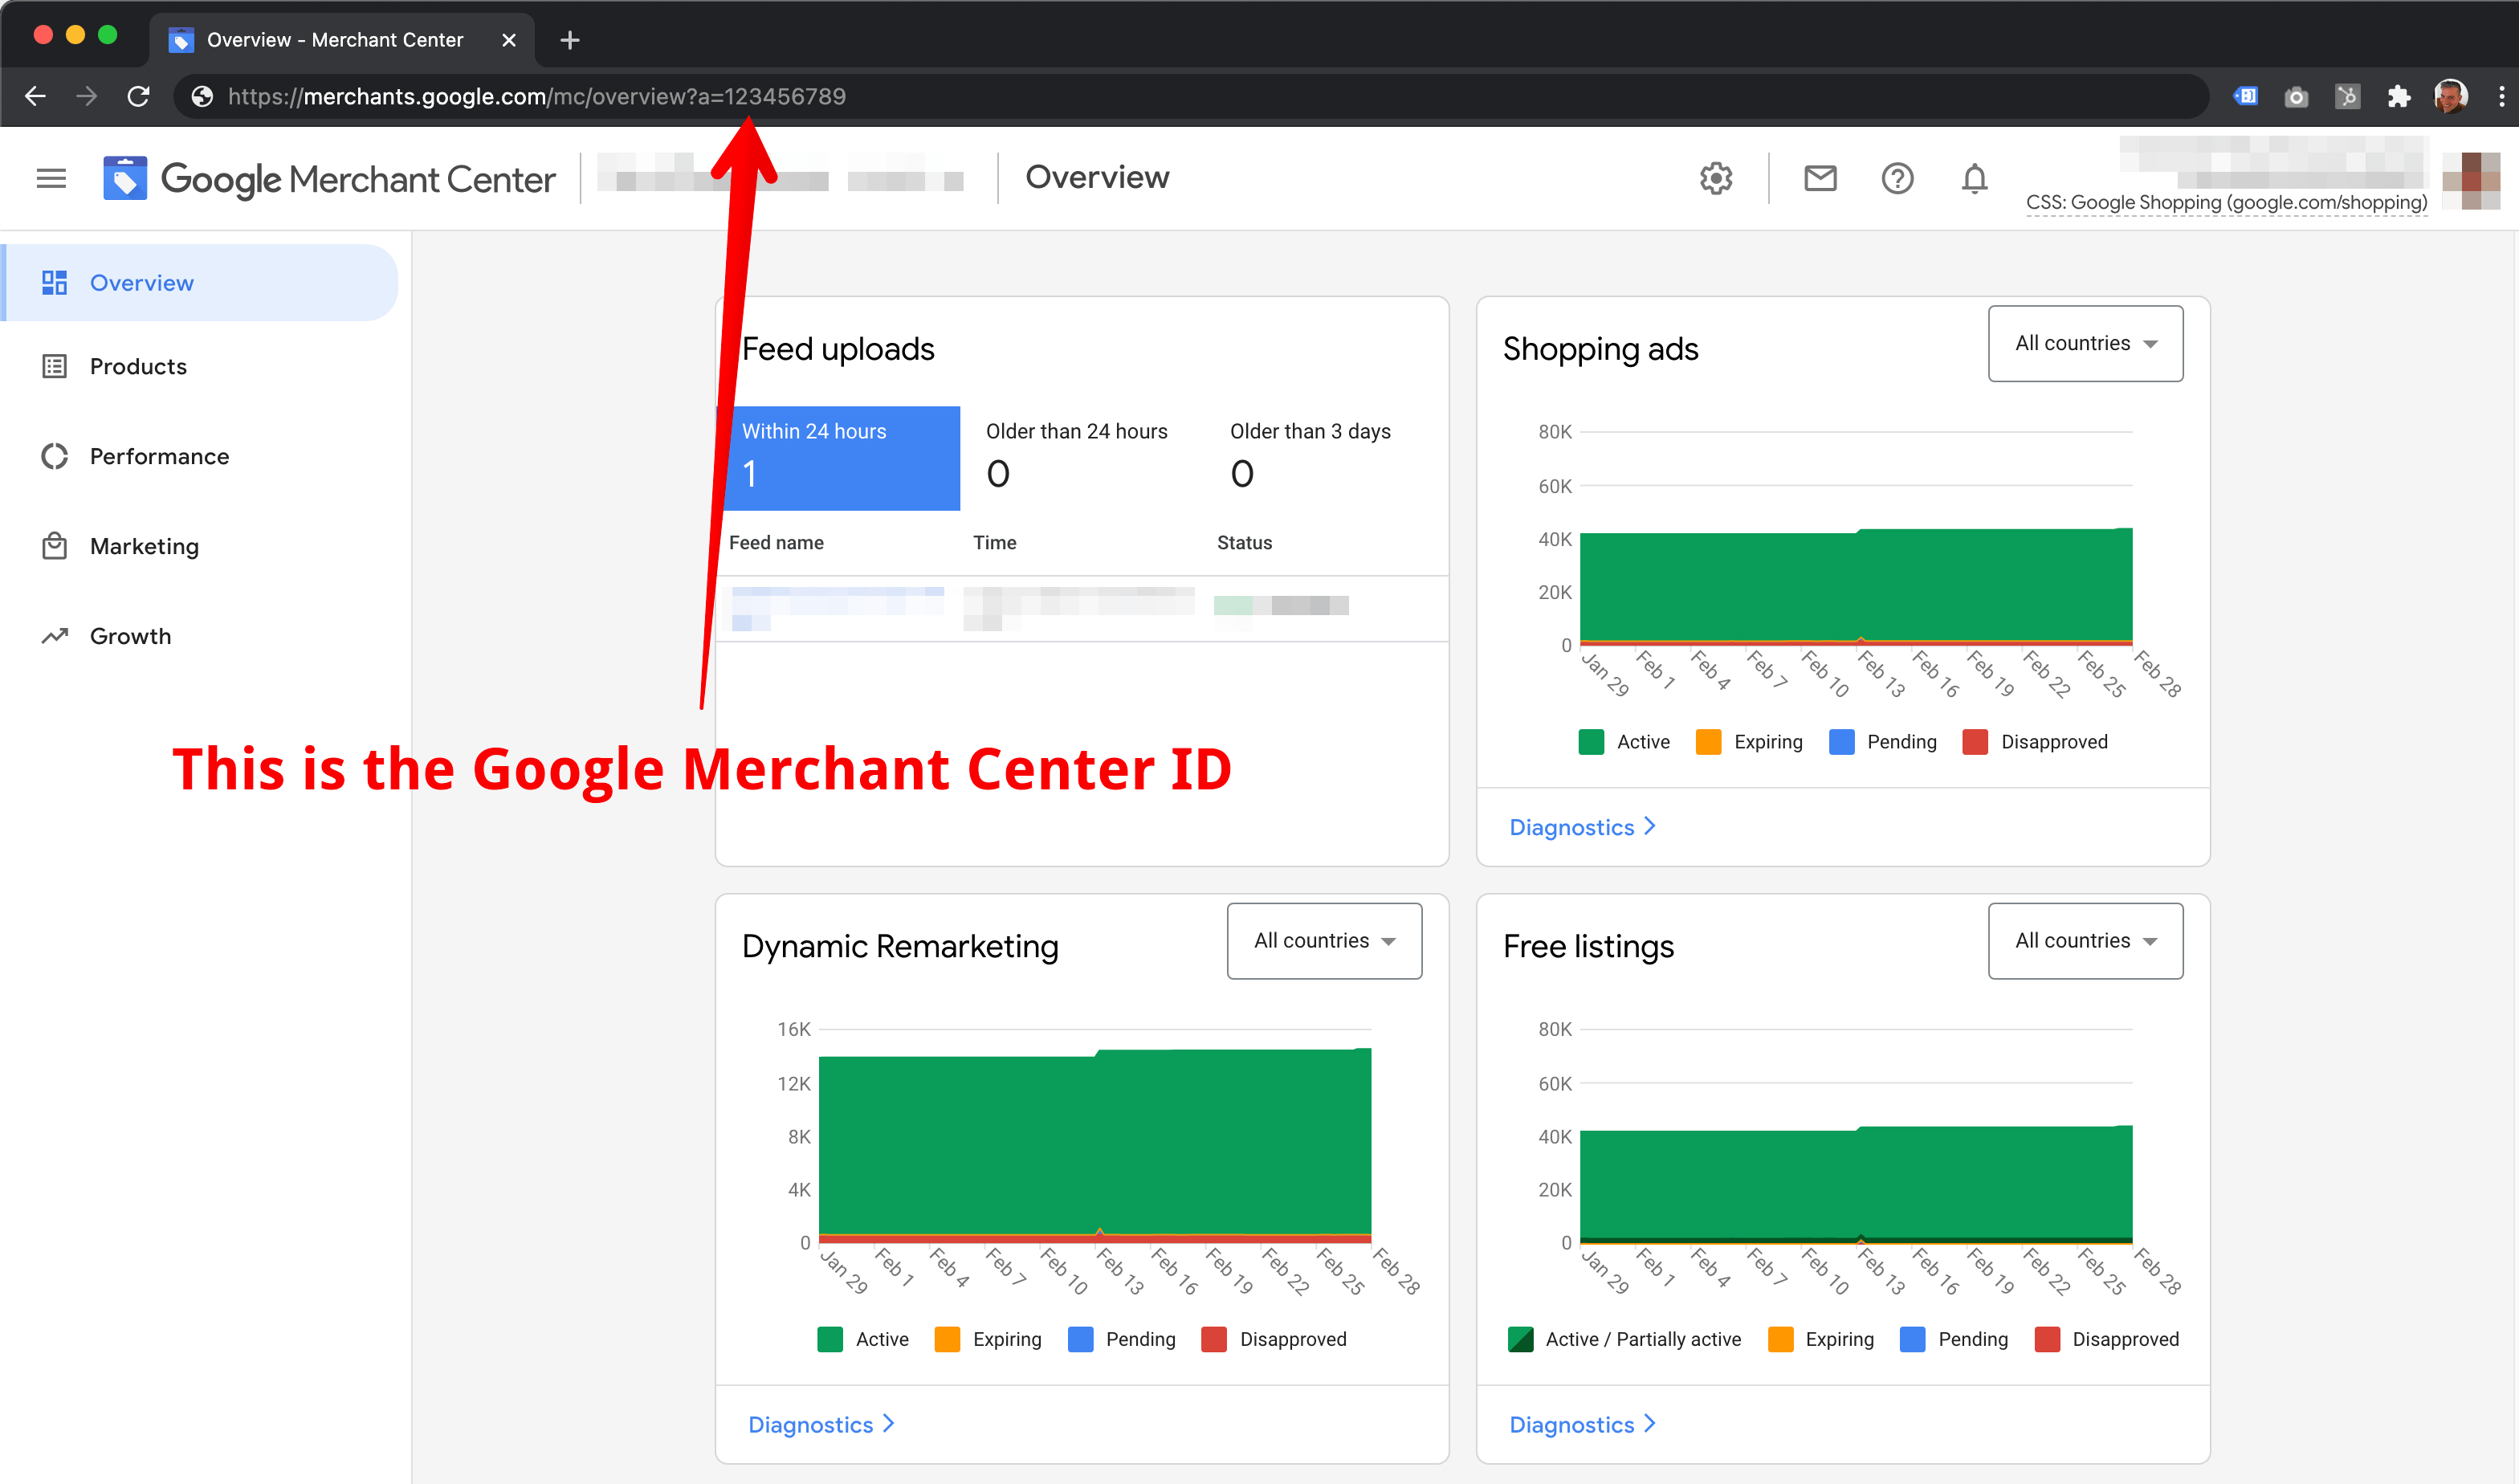
Task: Open Diagnostics under Dynamic Remarketing
Action: (812, 1424)
